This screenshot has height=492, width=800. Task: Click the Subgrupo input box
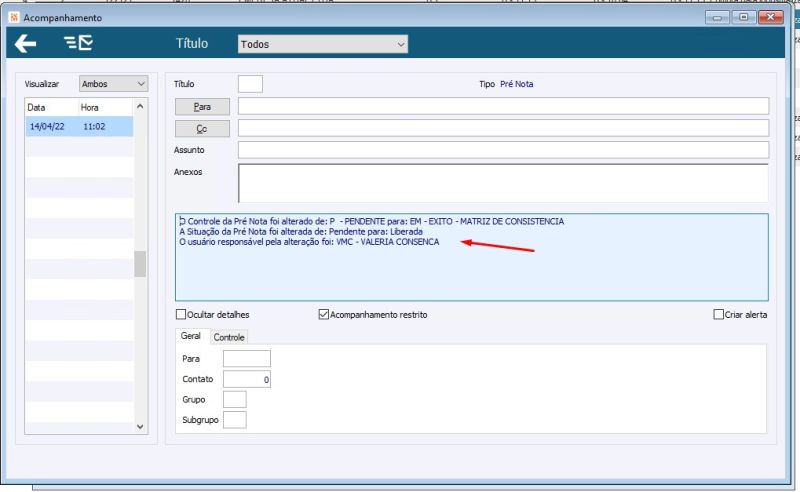[235, 420]
